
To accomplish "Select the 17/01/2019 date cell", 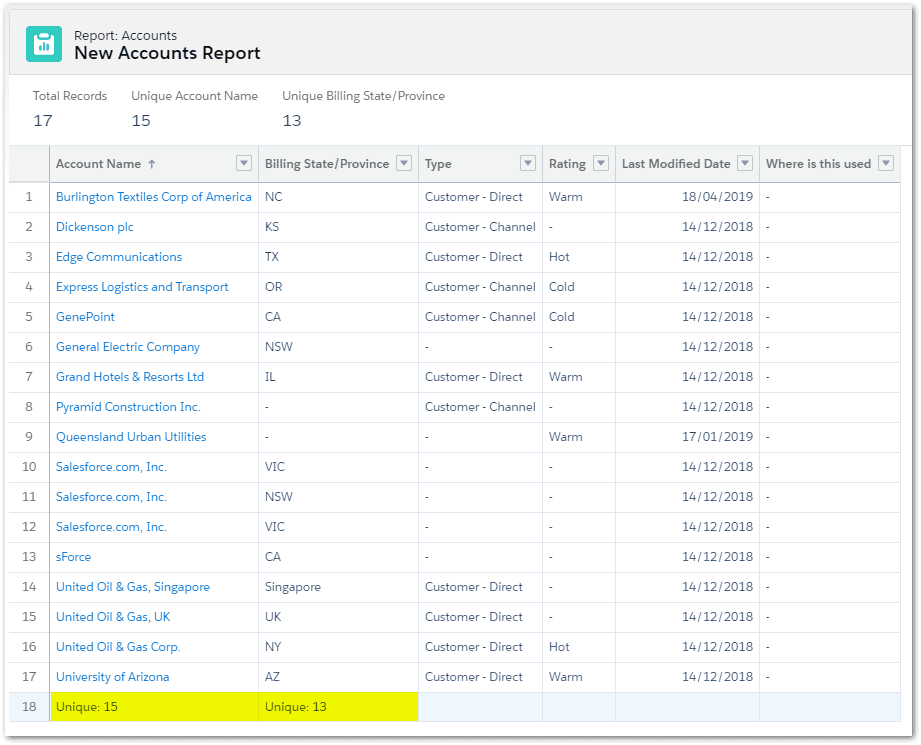I will coord(687,437).
